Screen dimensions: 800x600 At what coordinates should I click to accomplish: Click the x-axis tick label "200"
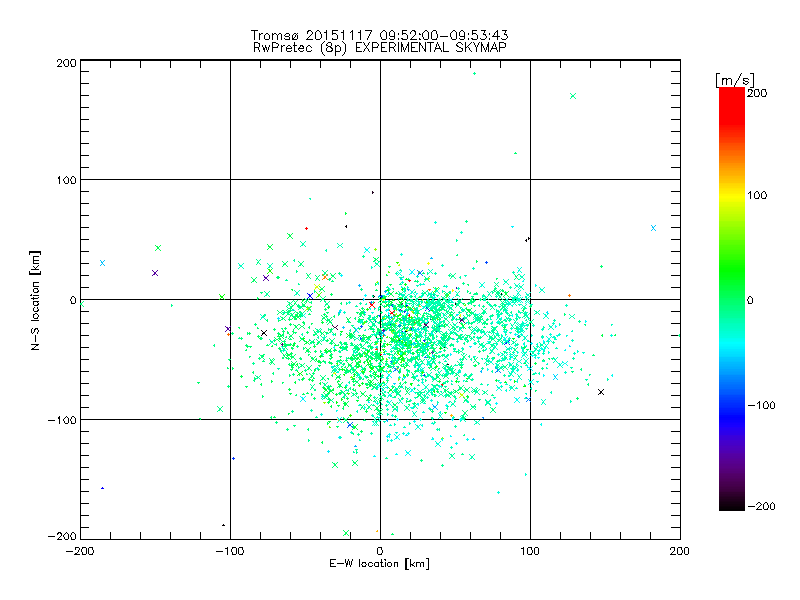680,551
